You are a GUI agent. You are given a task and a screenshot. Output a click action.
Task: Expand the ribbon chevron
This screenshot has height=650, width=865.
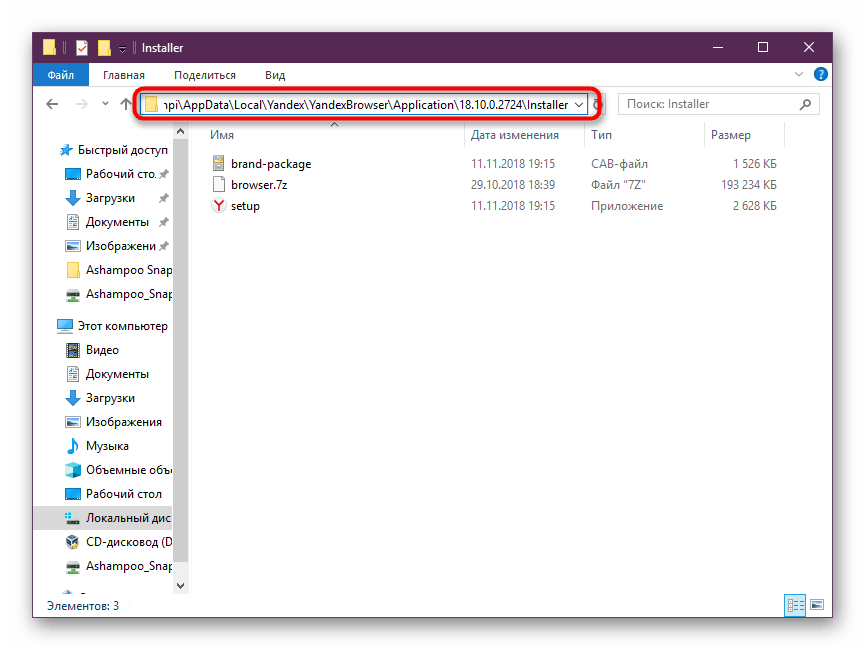click(x=799, y=74)
